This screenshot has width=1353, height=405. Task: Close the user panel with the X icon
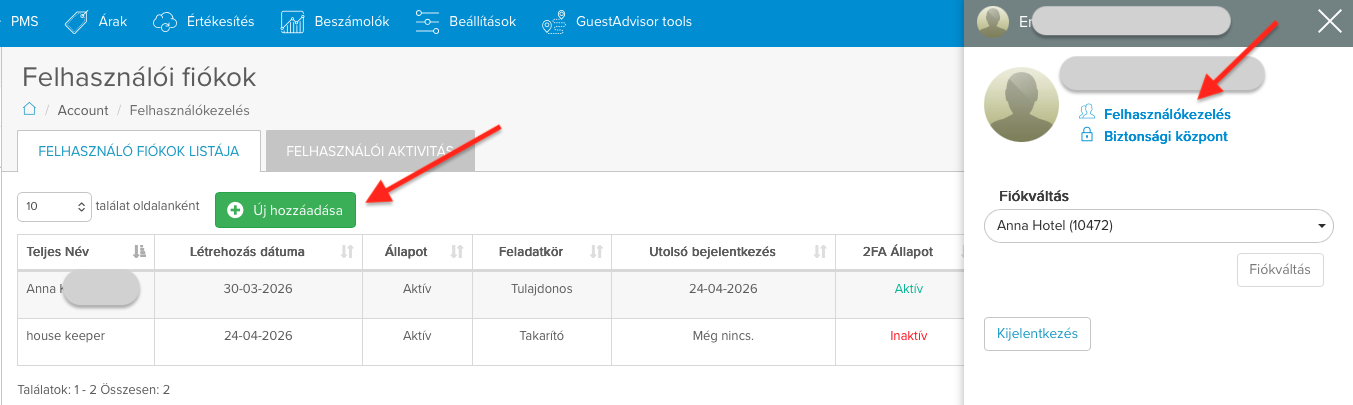(1329, 21)
